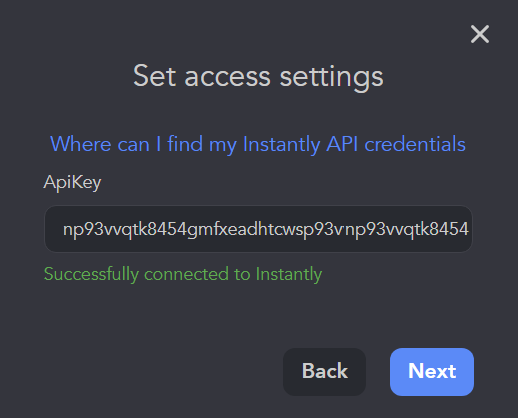Screen dimensions: 518x418
Task: Proceed to the next step via Next
Action: click(x=432, y=372)
